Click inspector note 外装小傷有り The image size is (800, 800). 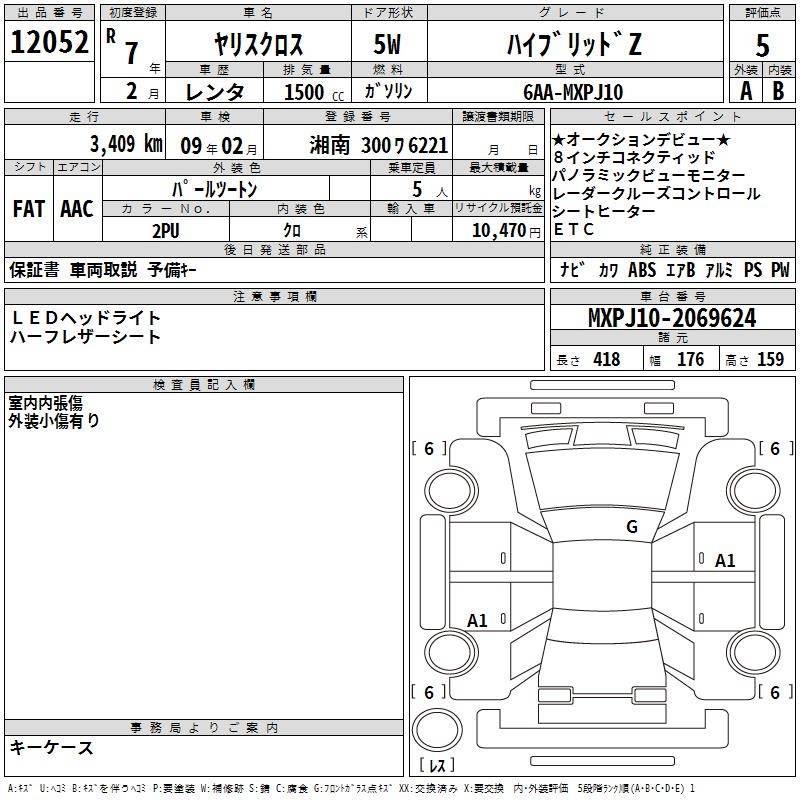(x=54, y=421)
